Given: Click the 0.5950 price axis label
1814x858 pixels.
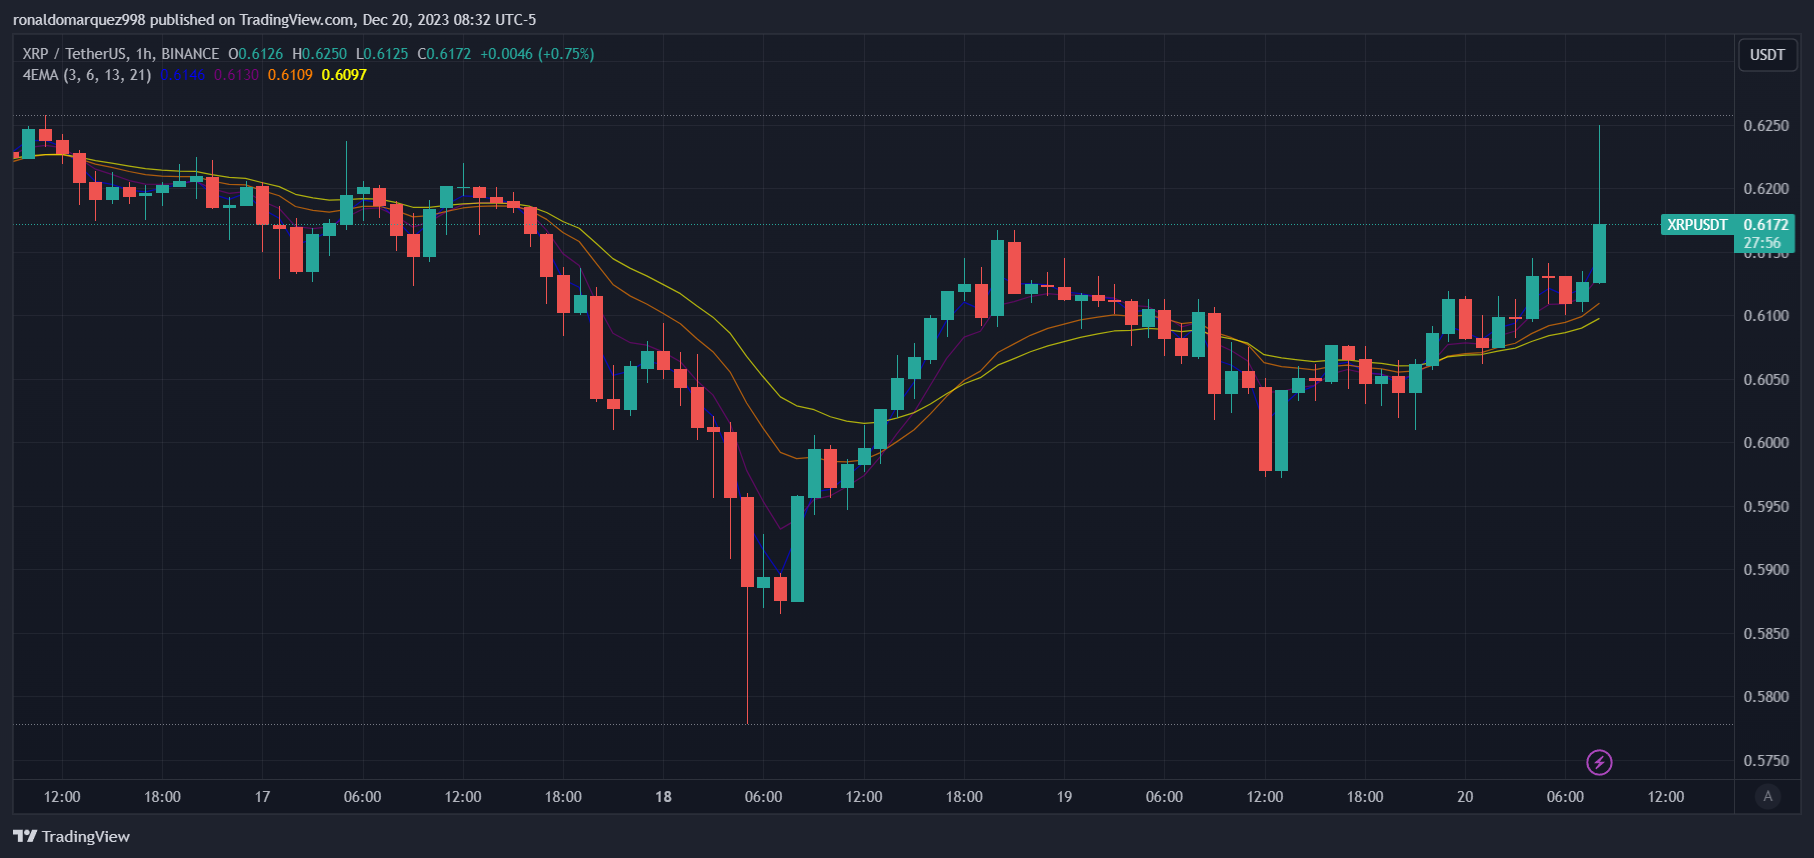Looking at the screenshot, I should [x=1766, y=507].
